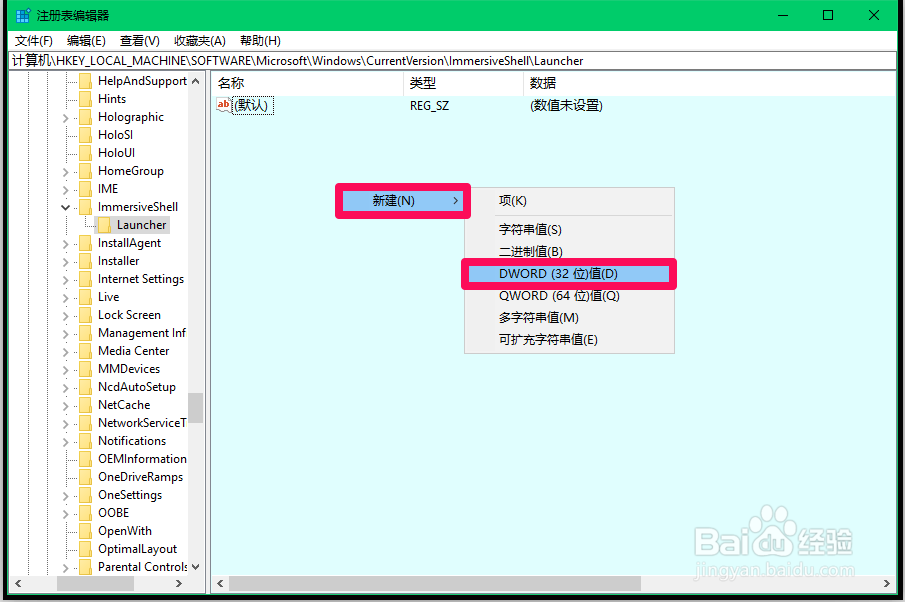Choose 多字符串值(M) from the submenu
This screenshot has width=905, height=602.
(x=540, y=317)
